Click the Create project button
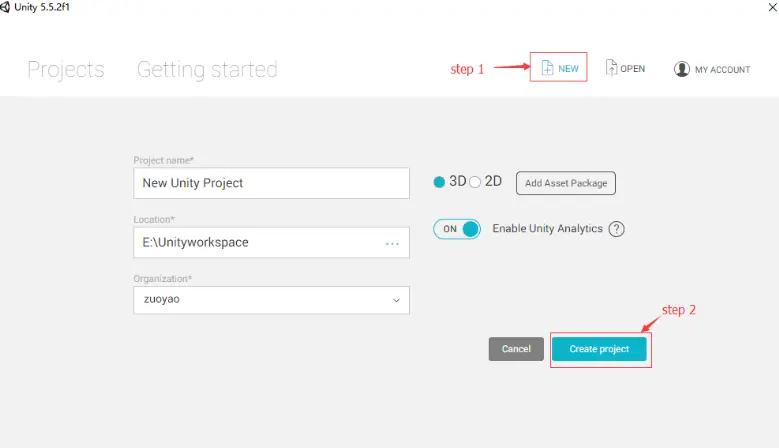 click(x=599, y=349)
